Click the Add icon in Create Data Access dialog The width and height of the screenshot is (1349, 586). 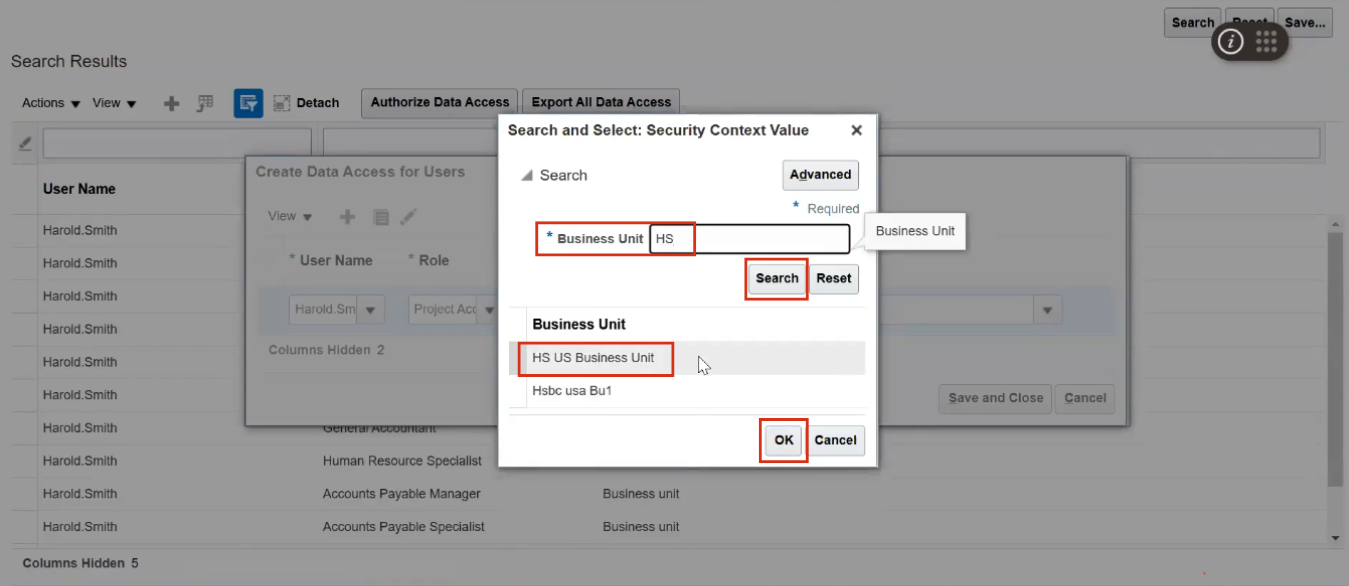[x=347, y=216]
